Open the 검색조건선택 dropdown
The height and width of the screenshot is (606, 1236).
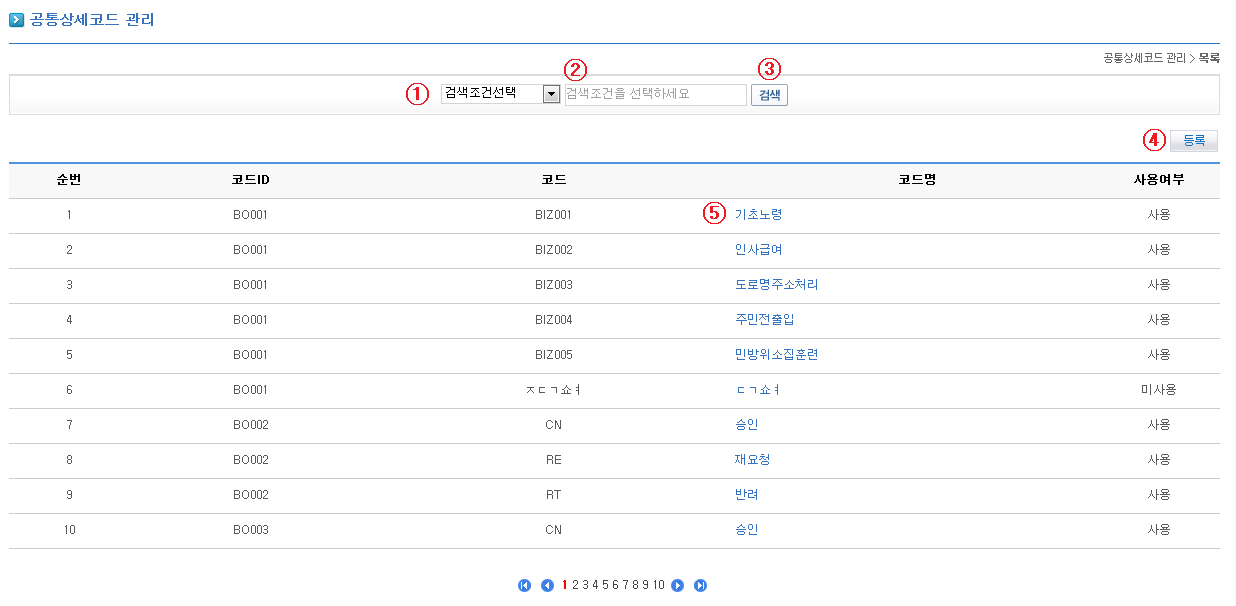tap(550, 94)
